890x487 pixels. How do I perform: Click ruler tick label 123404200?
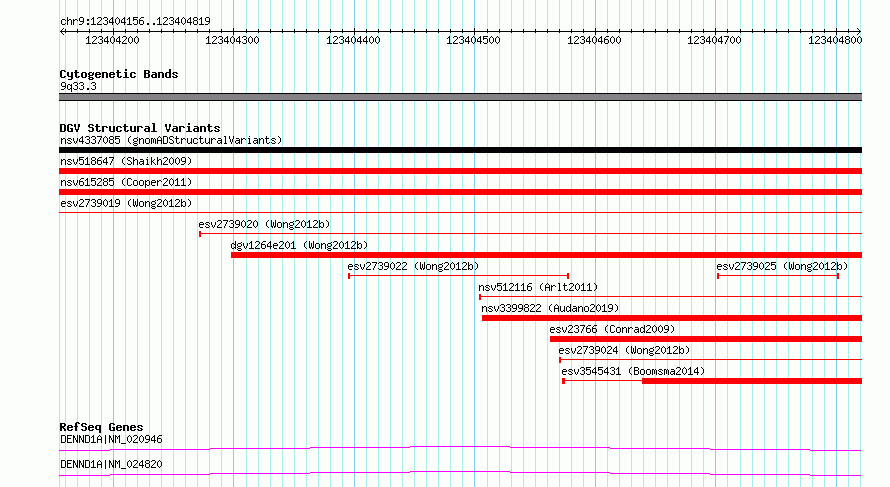click(112, 40)
